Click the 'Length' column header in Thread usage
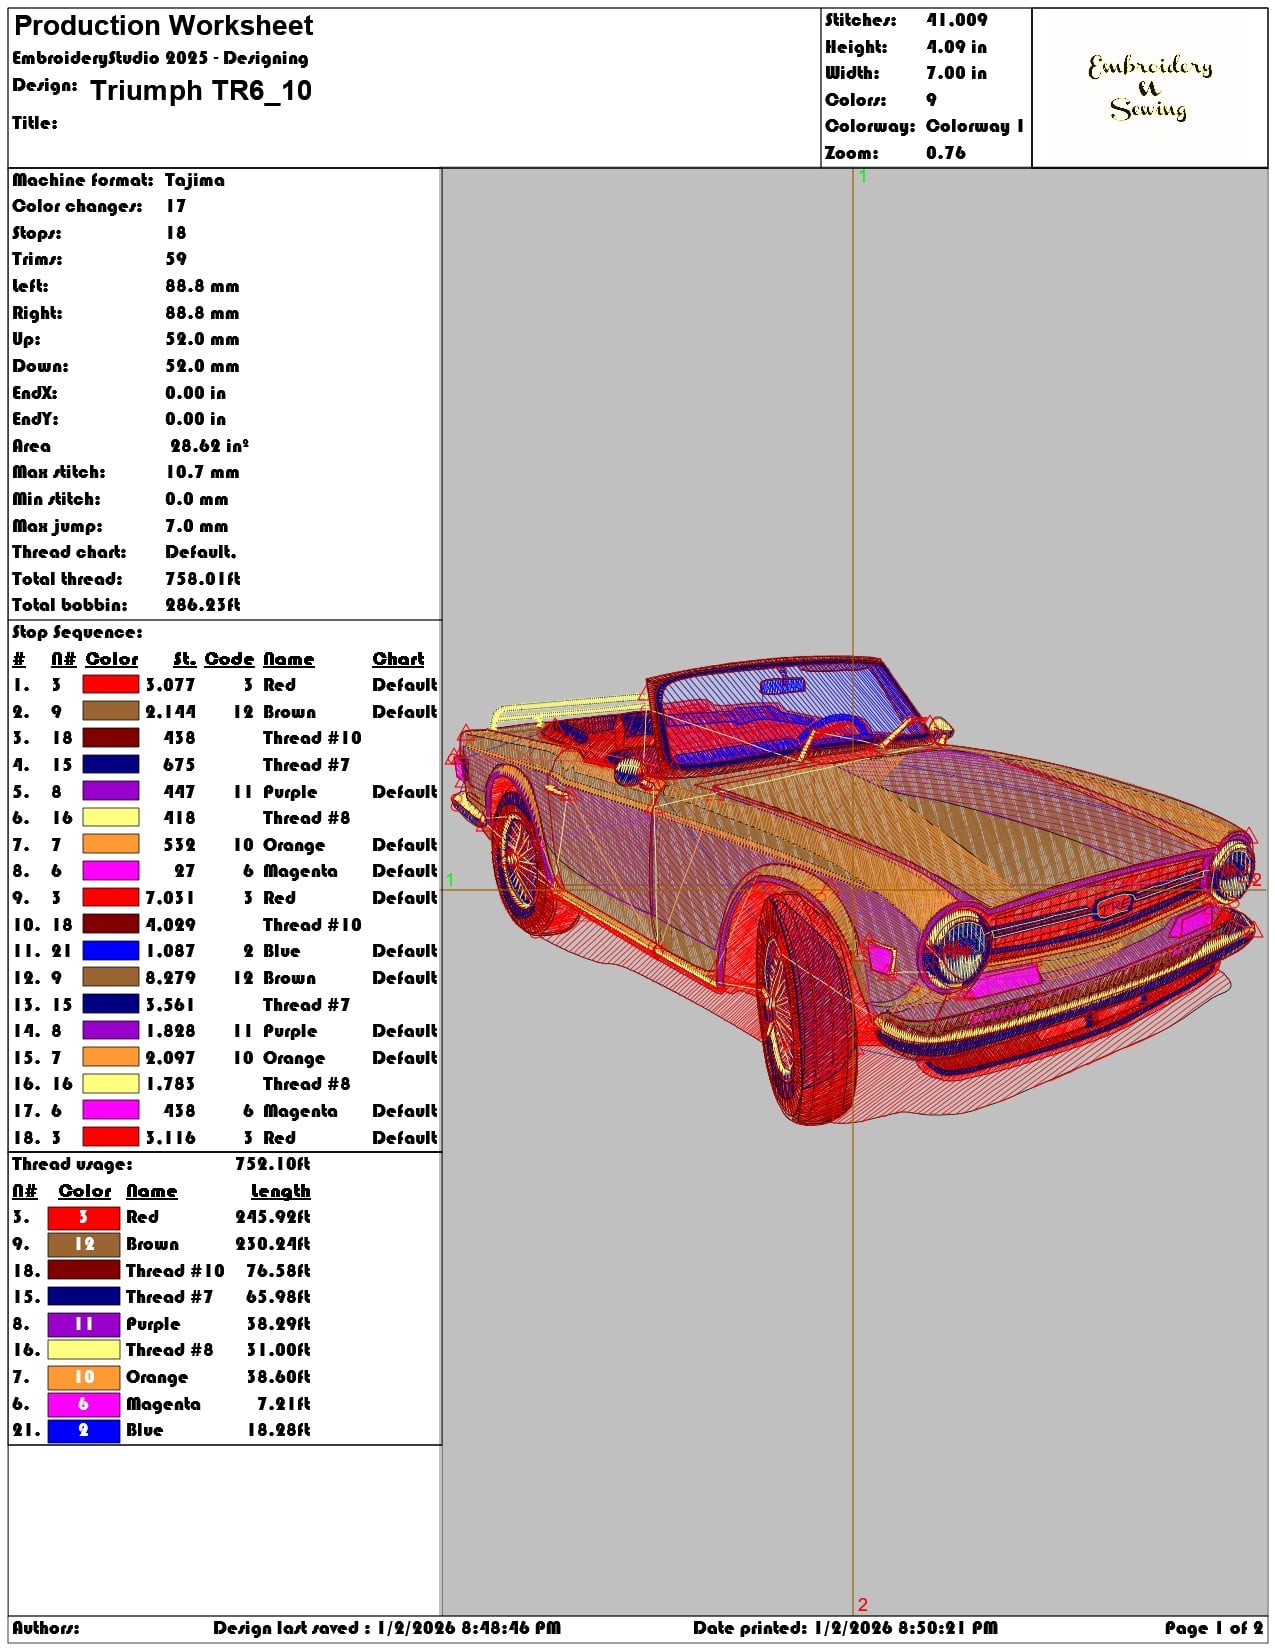This screenshot has height=1650, width=1275. (x=280, y=1191)
